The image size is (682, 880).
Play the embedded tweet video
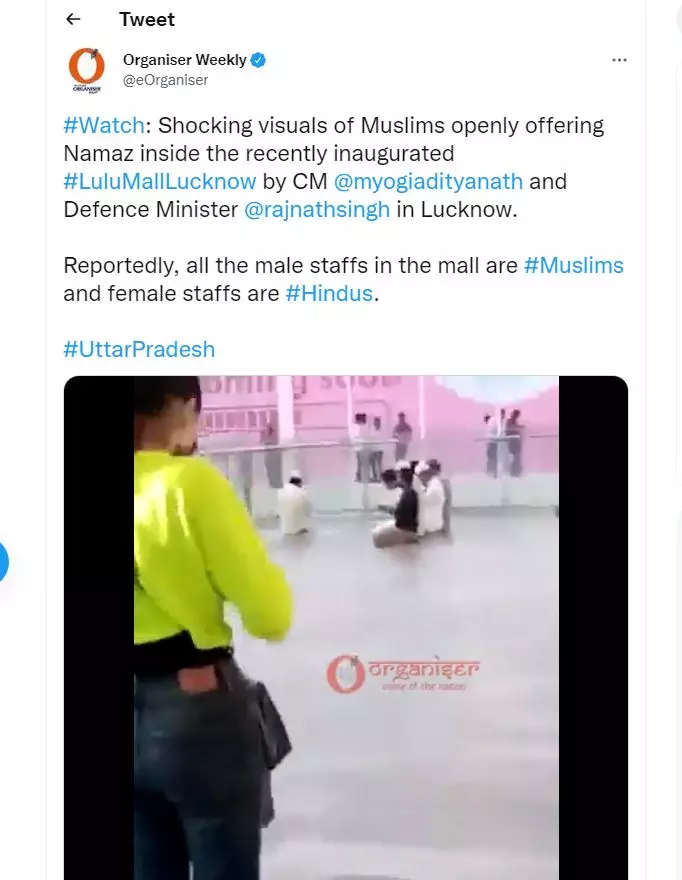tap(346, 627)
